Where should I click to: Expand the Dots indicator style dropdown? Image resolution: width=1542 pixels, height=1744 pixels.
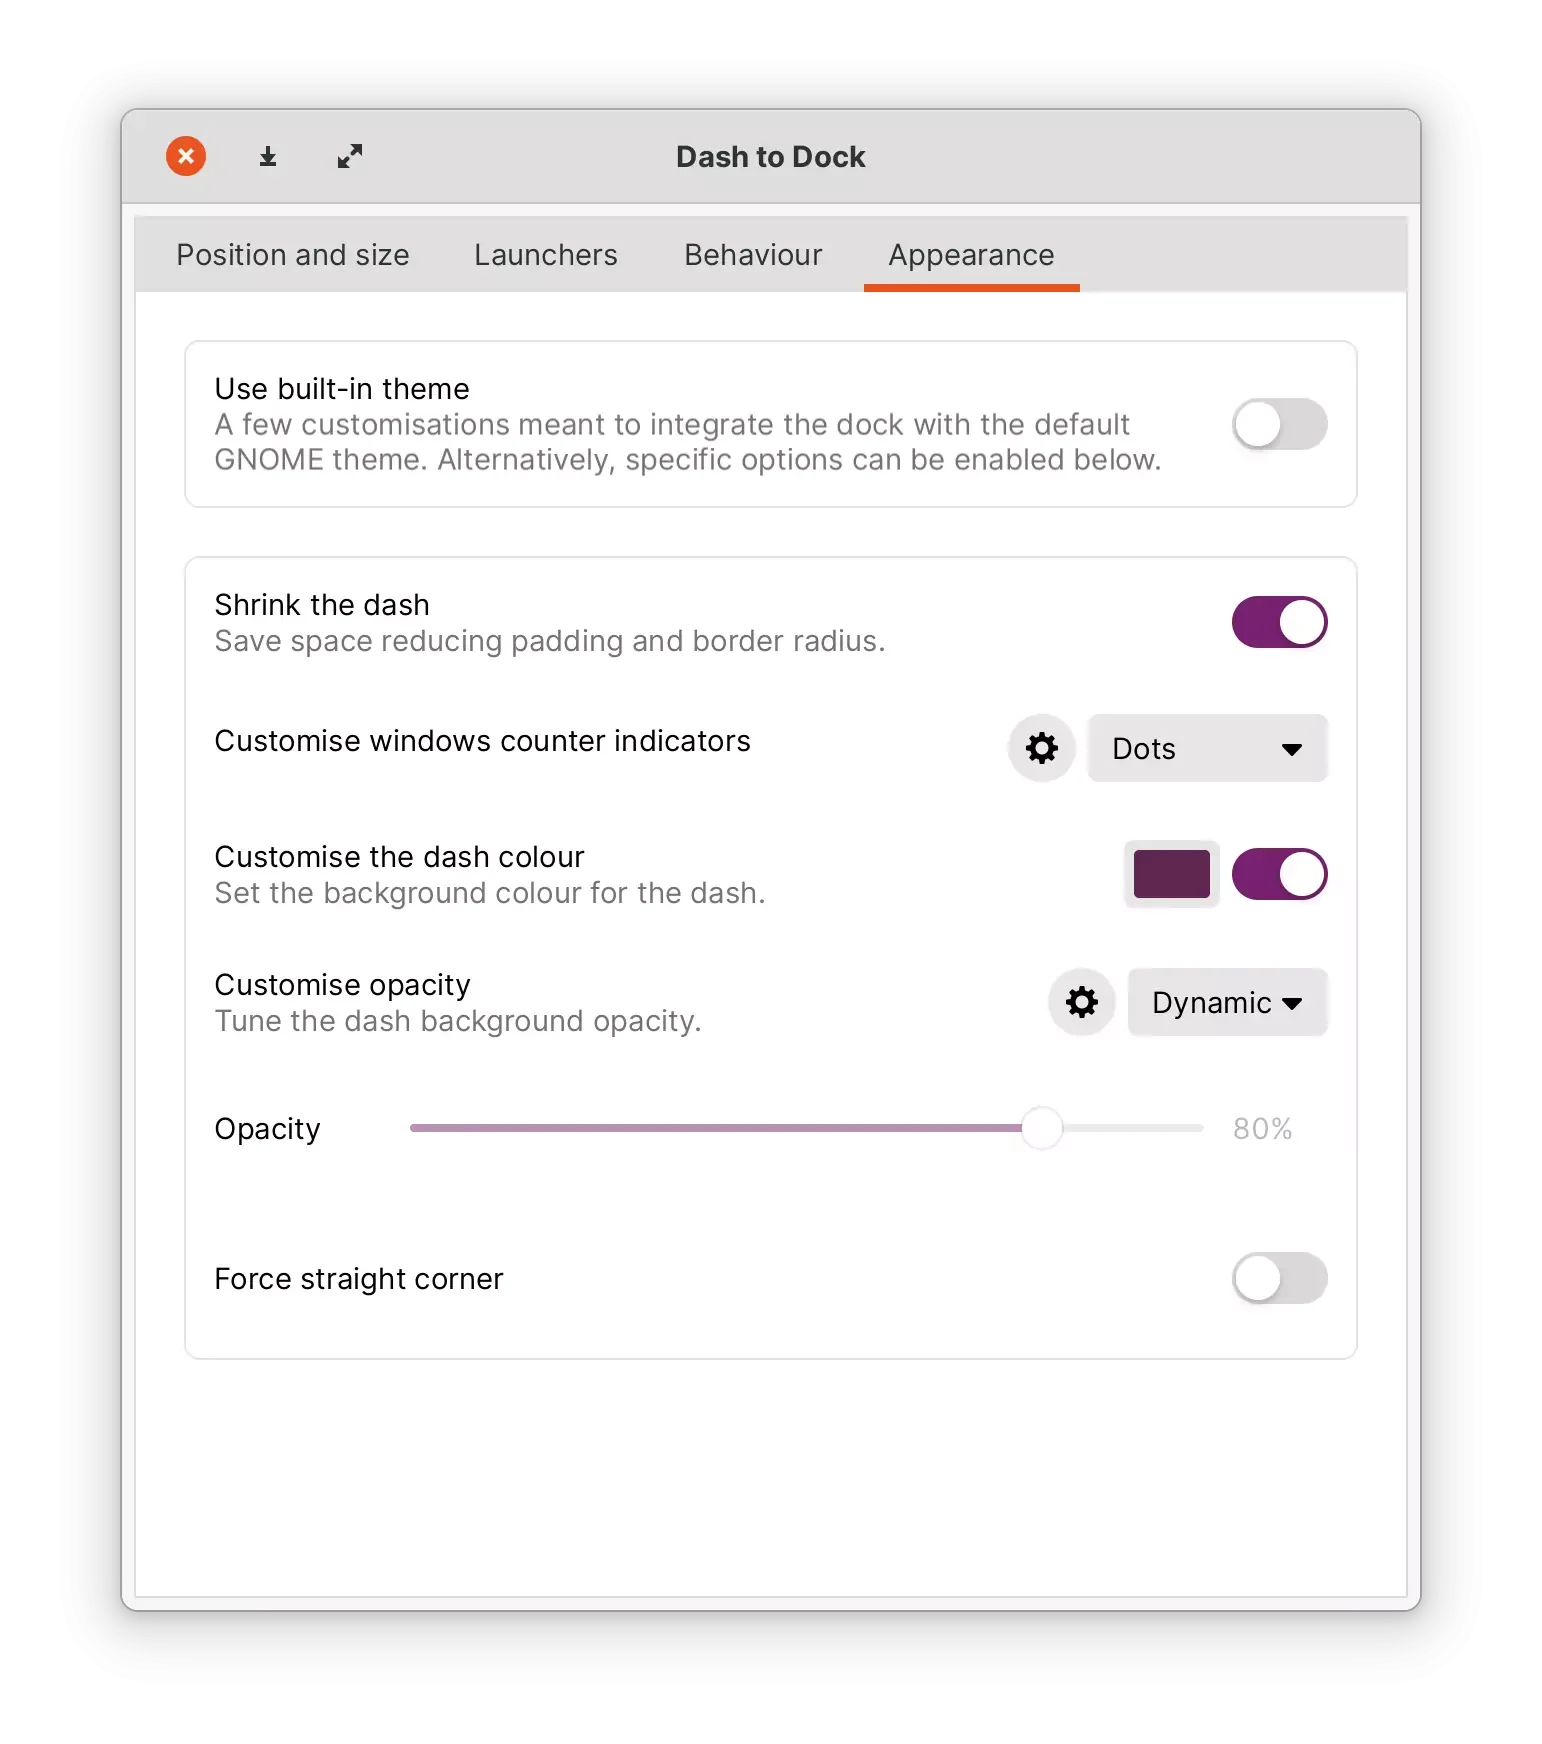[x=1207, y=748]
